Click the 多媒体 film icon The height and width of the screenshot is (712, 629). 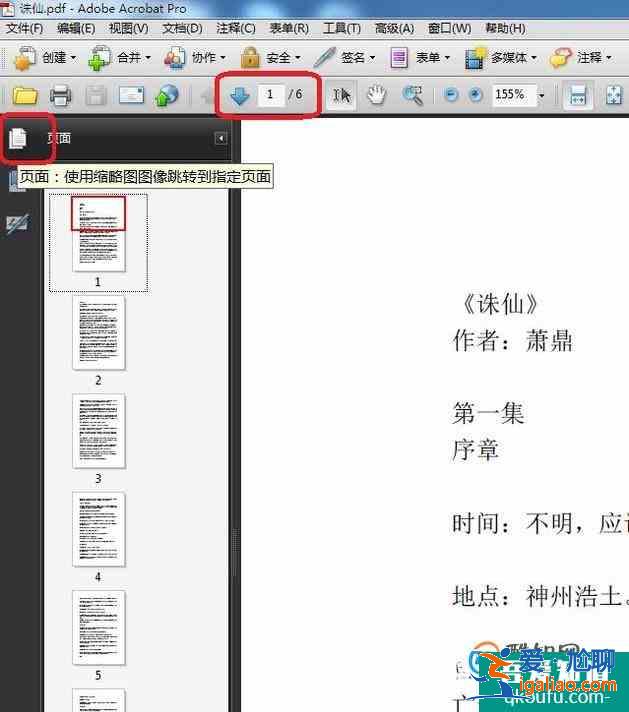point(475,58)
